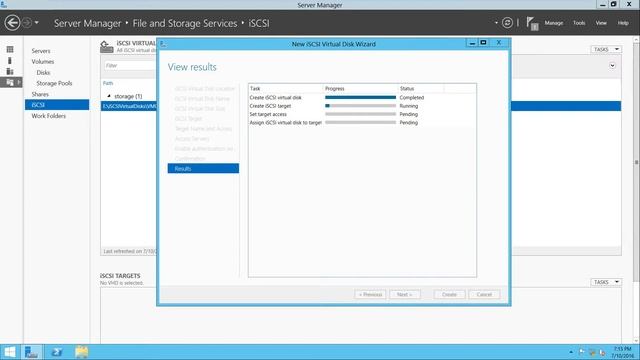Viewport: 640px width, 360px height.
Task: Minimize the New iSCSI Virtual Disk Wizard
Action: [472, 43]
